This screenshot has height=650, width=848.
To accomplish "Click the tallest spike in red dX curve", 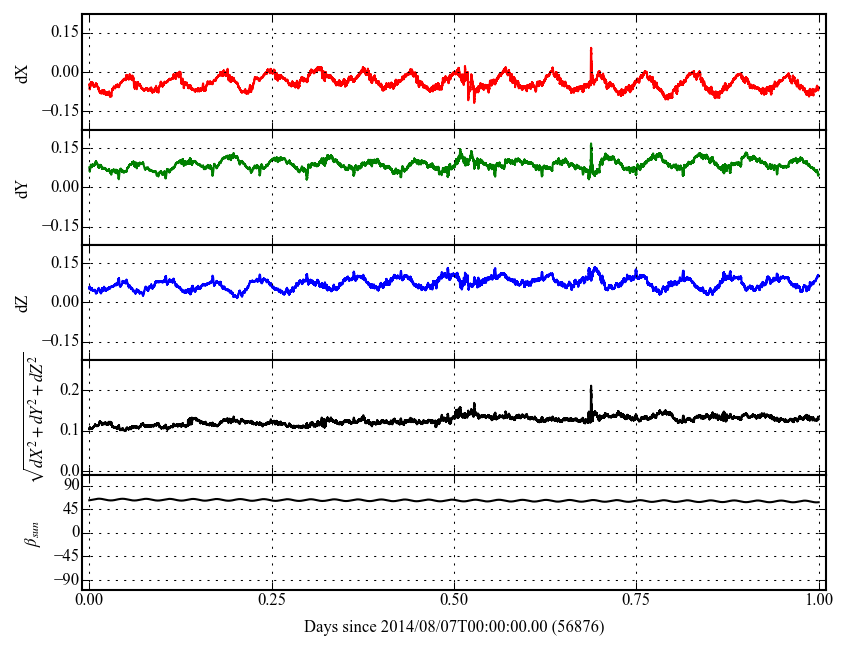I will [x=591, y=49].
